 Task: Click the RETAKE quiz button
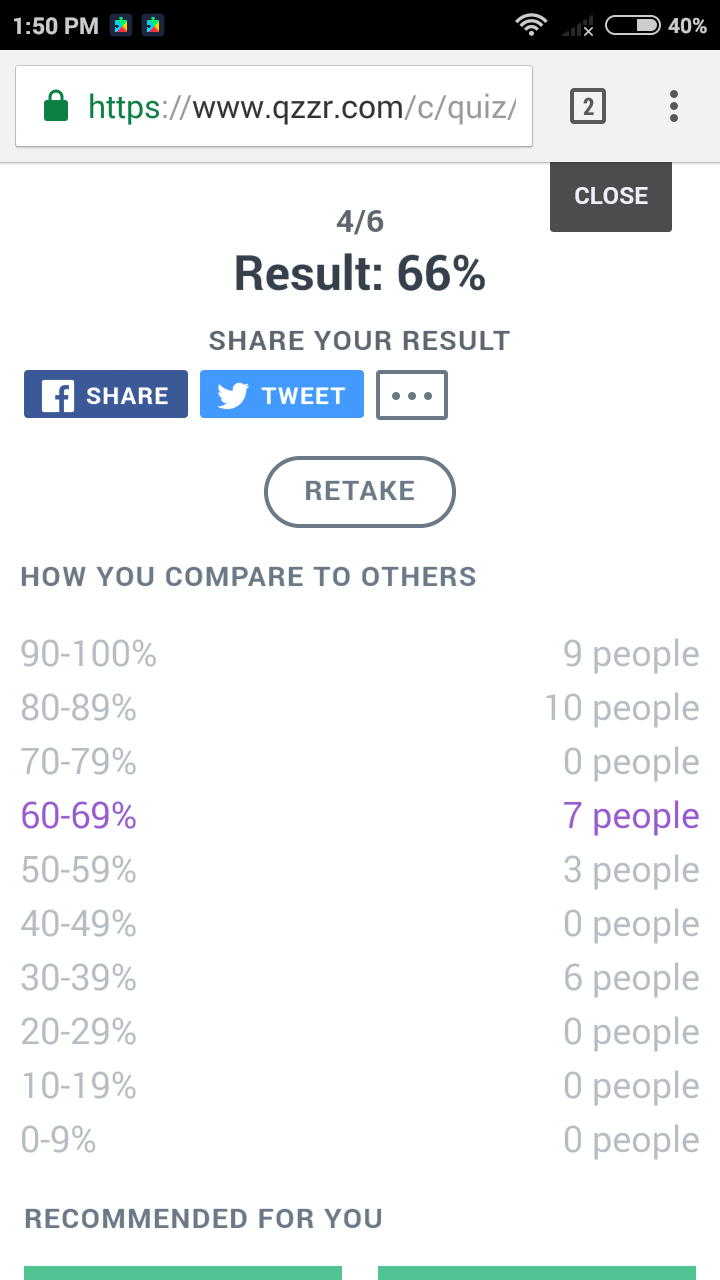(360, 491)
